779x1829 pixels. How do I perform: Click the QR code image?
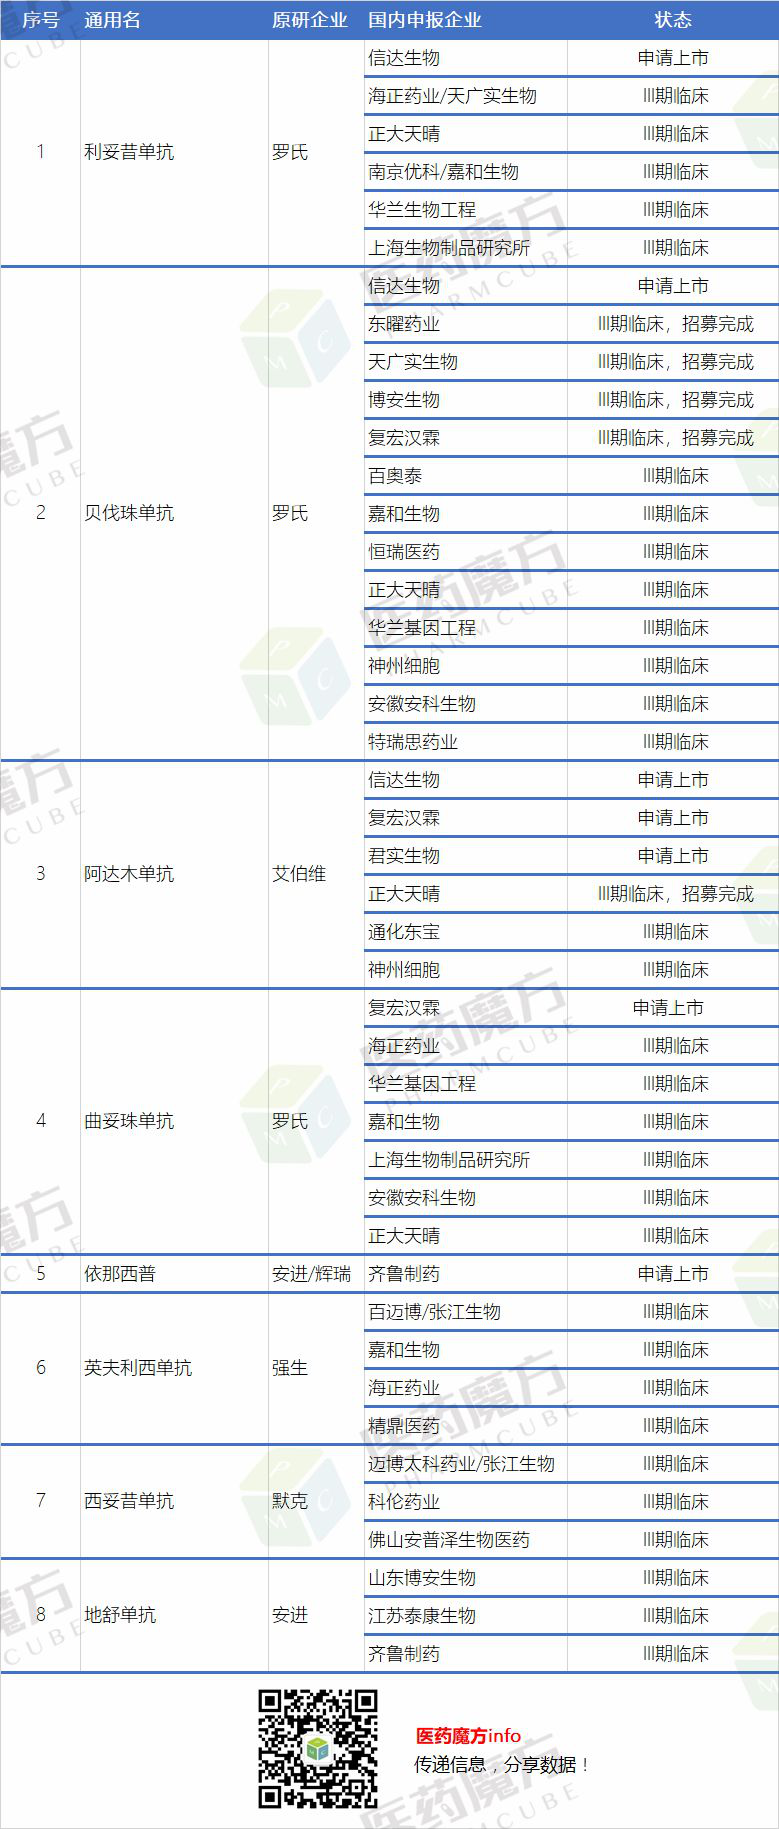(x=318, y=1749)
